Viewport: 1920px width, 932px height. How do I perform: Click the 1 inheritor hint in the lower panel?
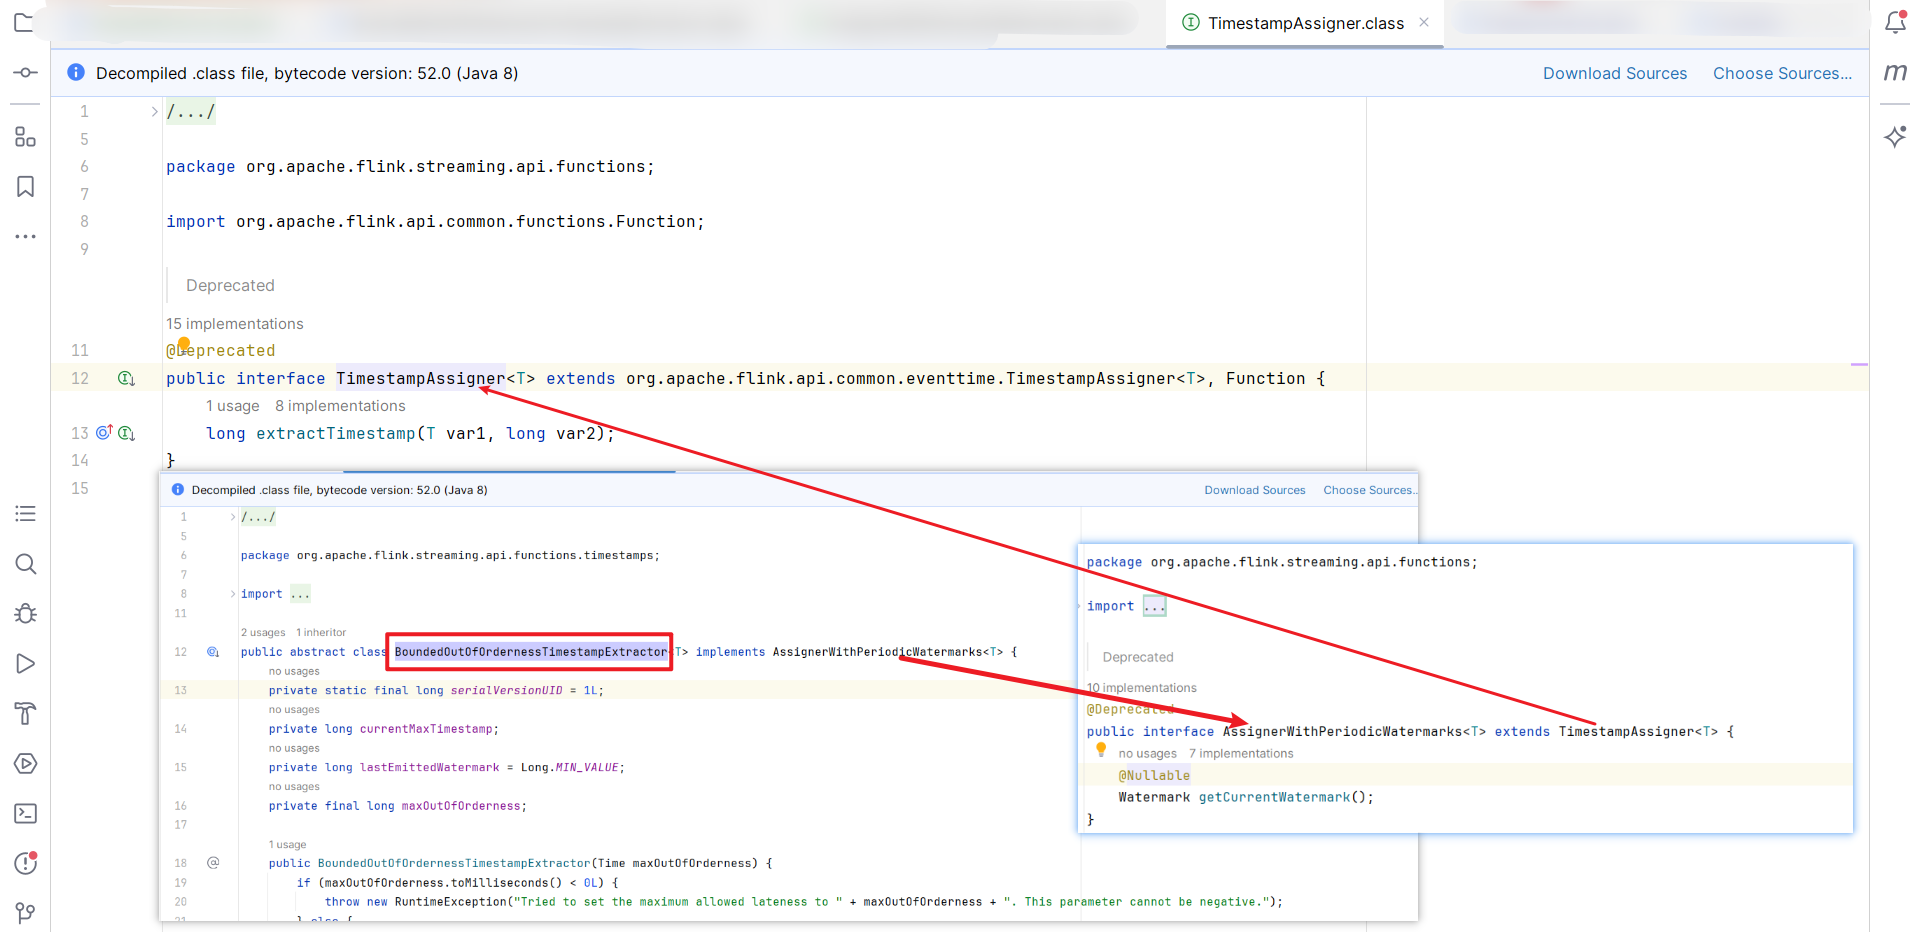[321, 633]
